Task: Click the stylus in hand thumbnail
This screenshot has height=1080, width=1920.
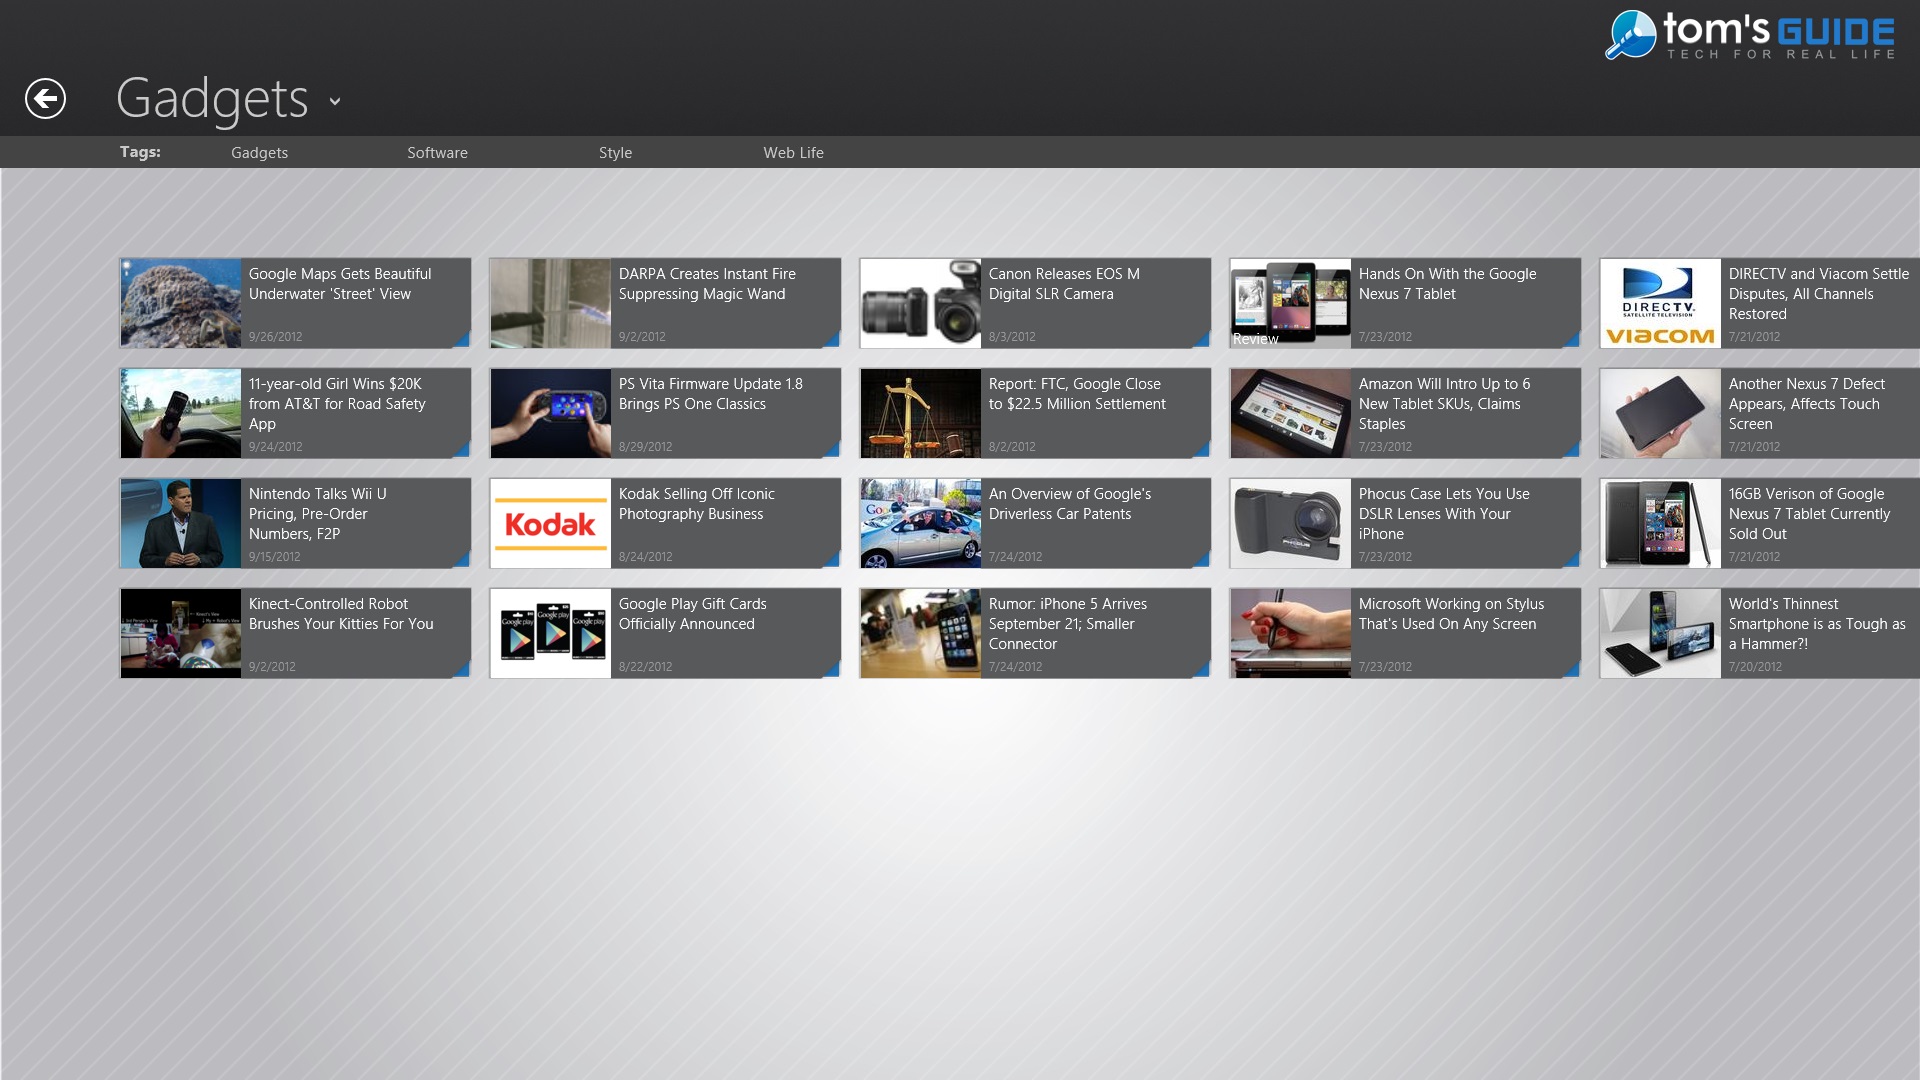Action: (1290, 633)
